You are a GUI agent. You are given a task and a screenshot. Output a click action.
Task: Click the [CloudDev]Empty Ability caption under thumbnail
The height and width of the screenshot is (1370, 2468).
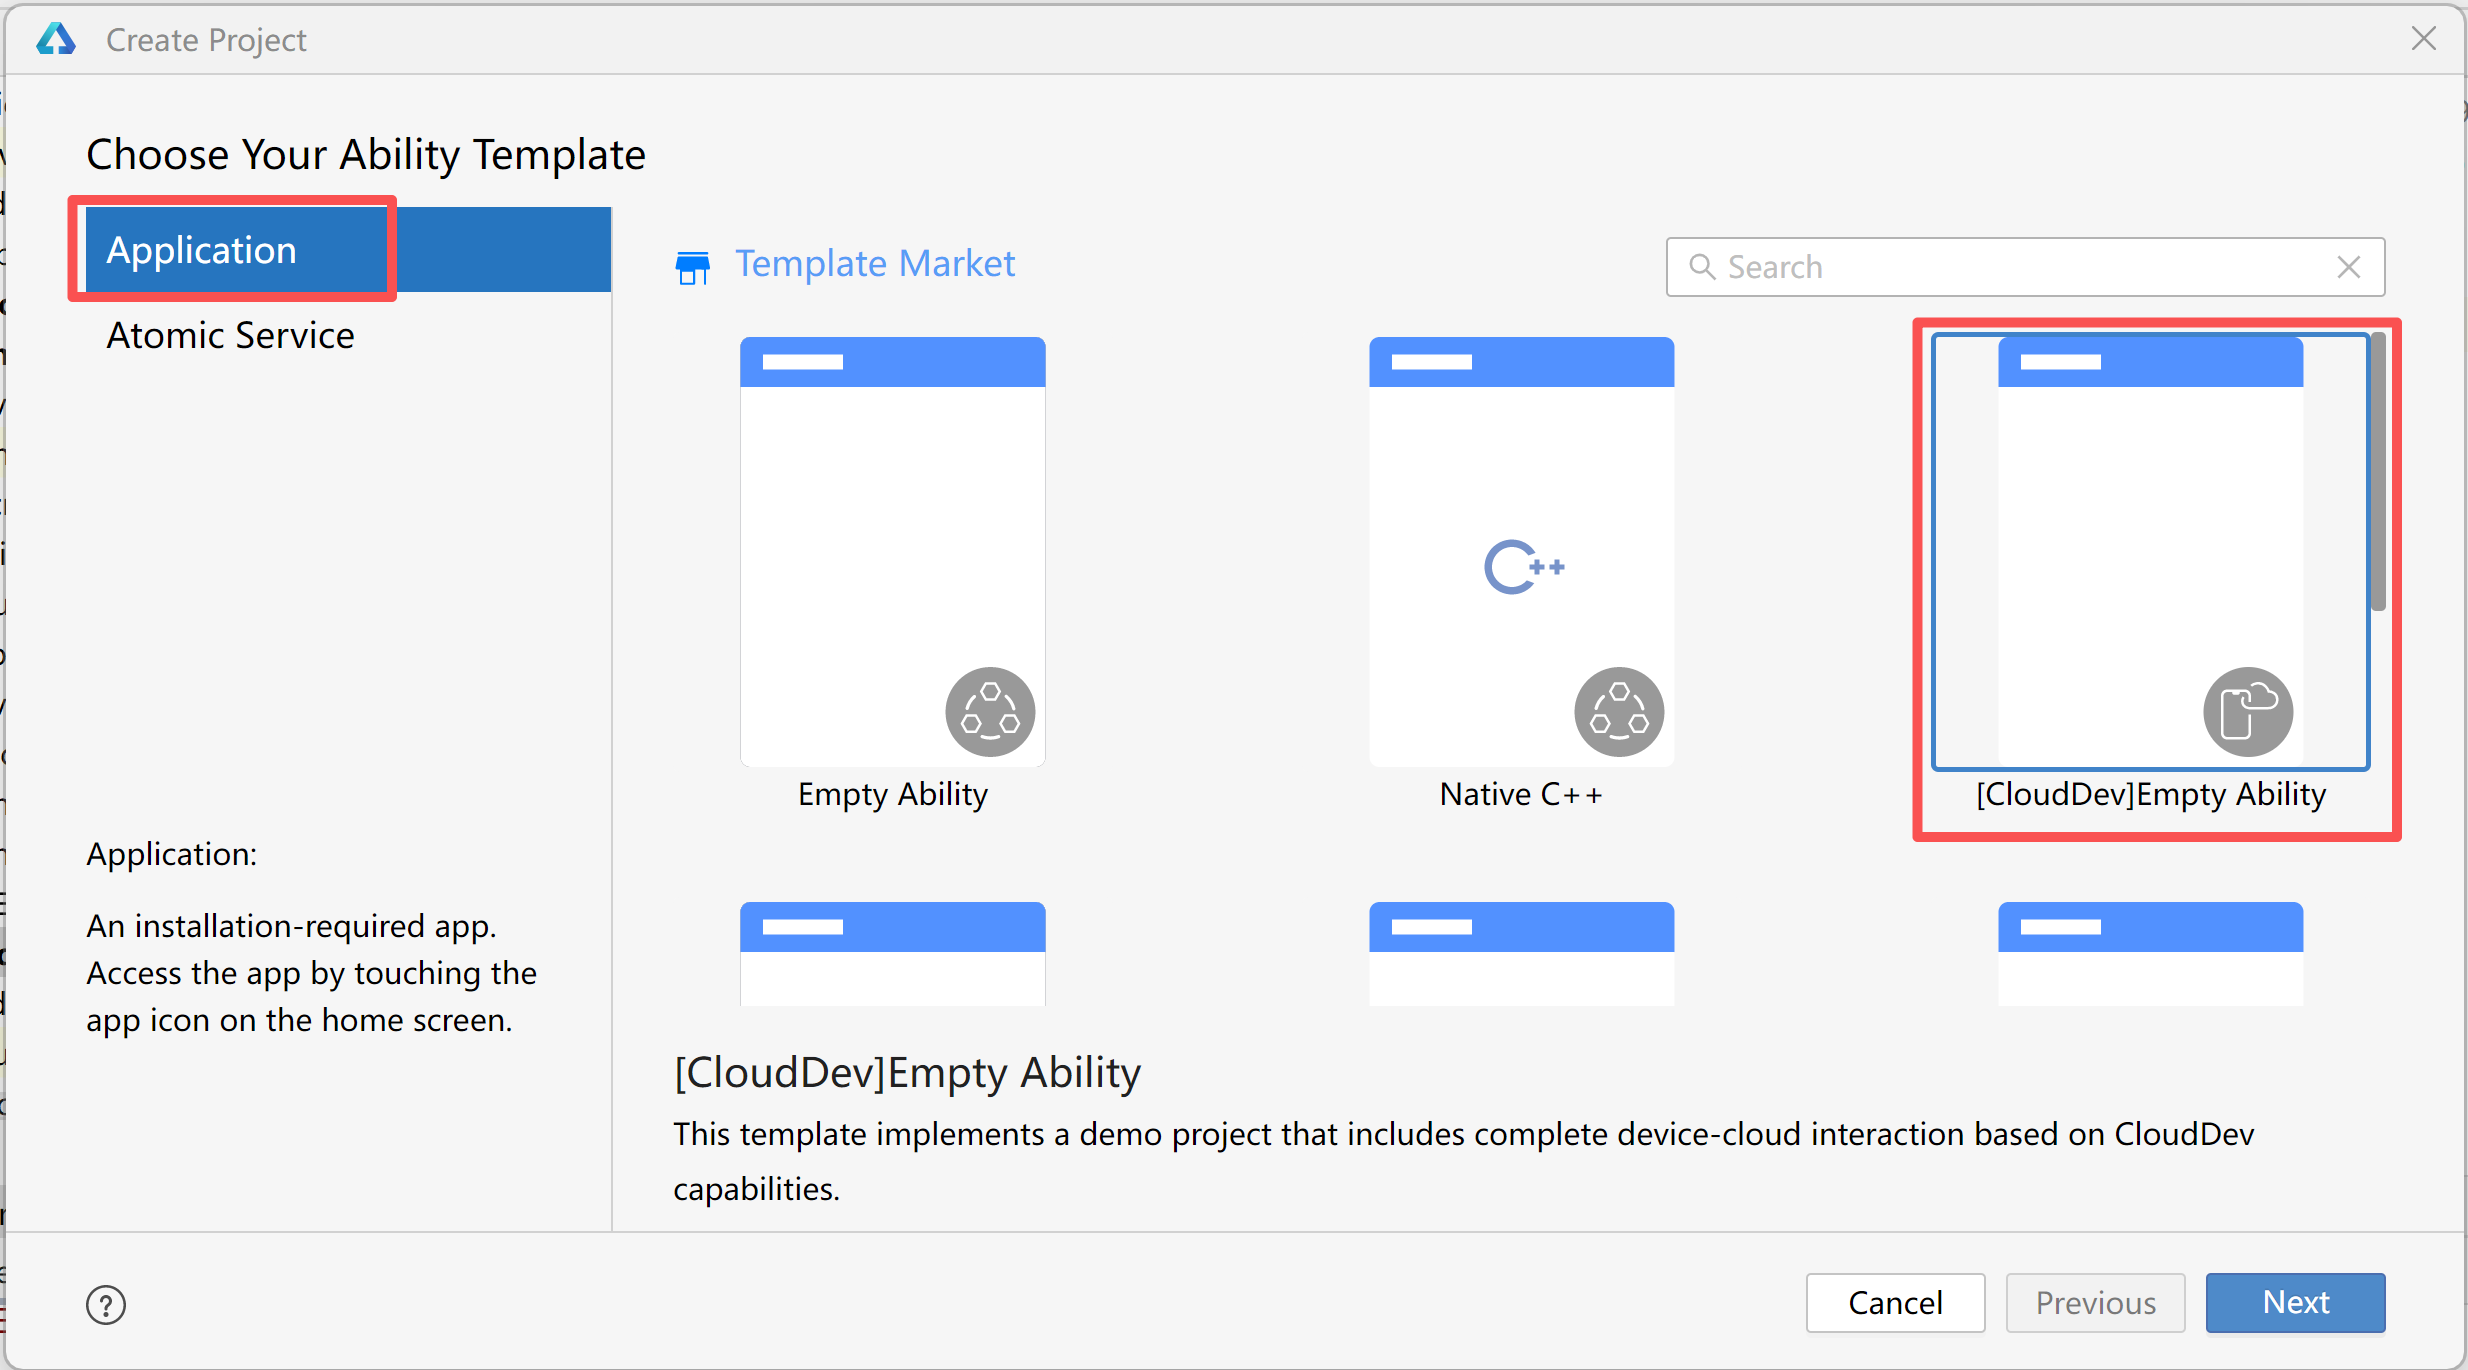click(x=2151, y=794)
